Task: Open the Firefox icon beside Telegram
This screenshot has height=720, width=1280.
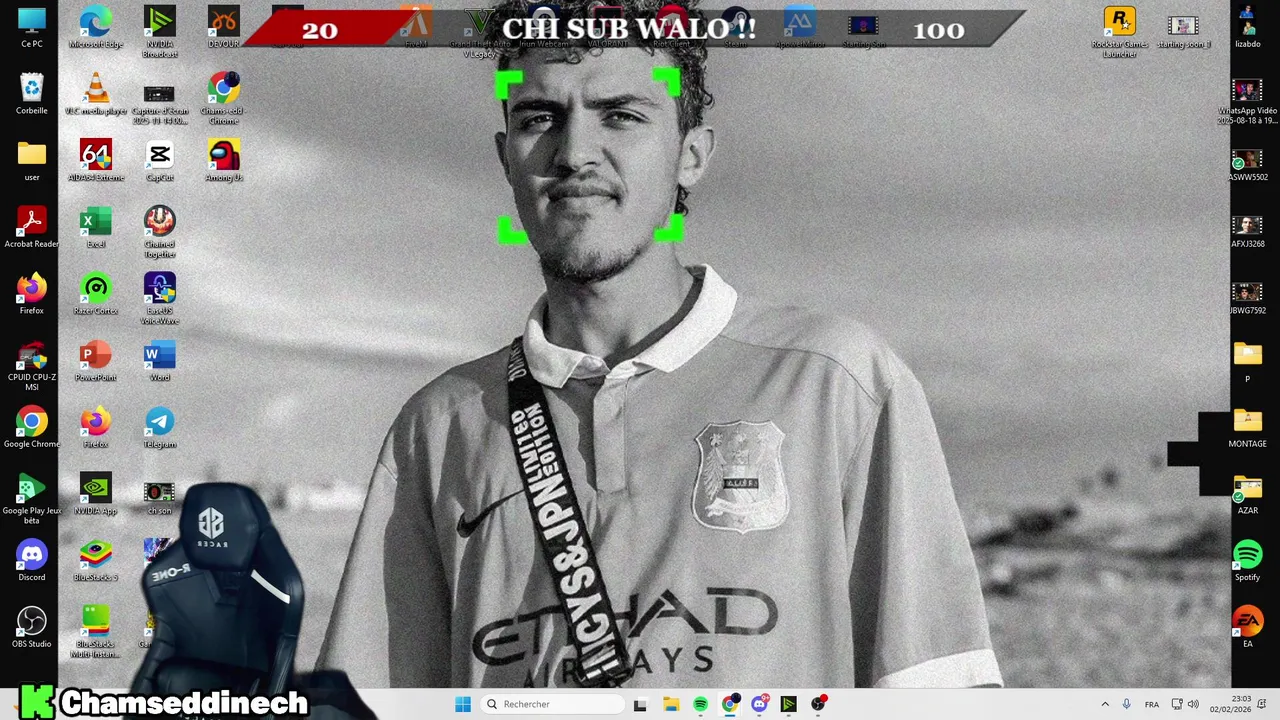Action: pyautogui.click(x=96, y=427)
